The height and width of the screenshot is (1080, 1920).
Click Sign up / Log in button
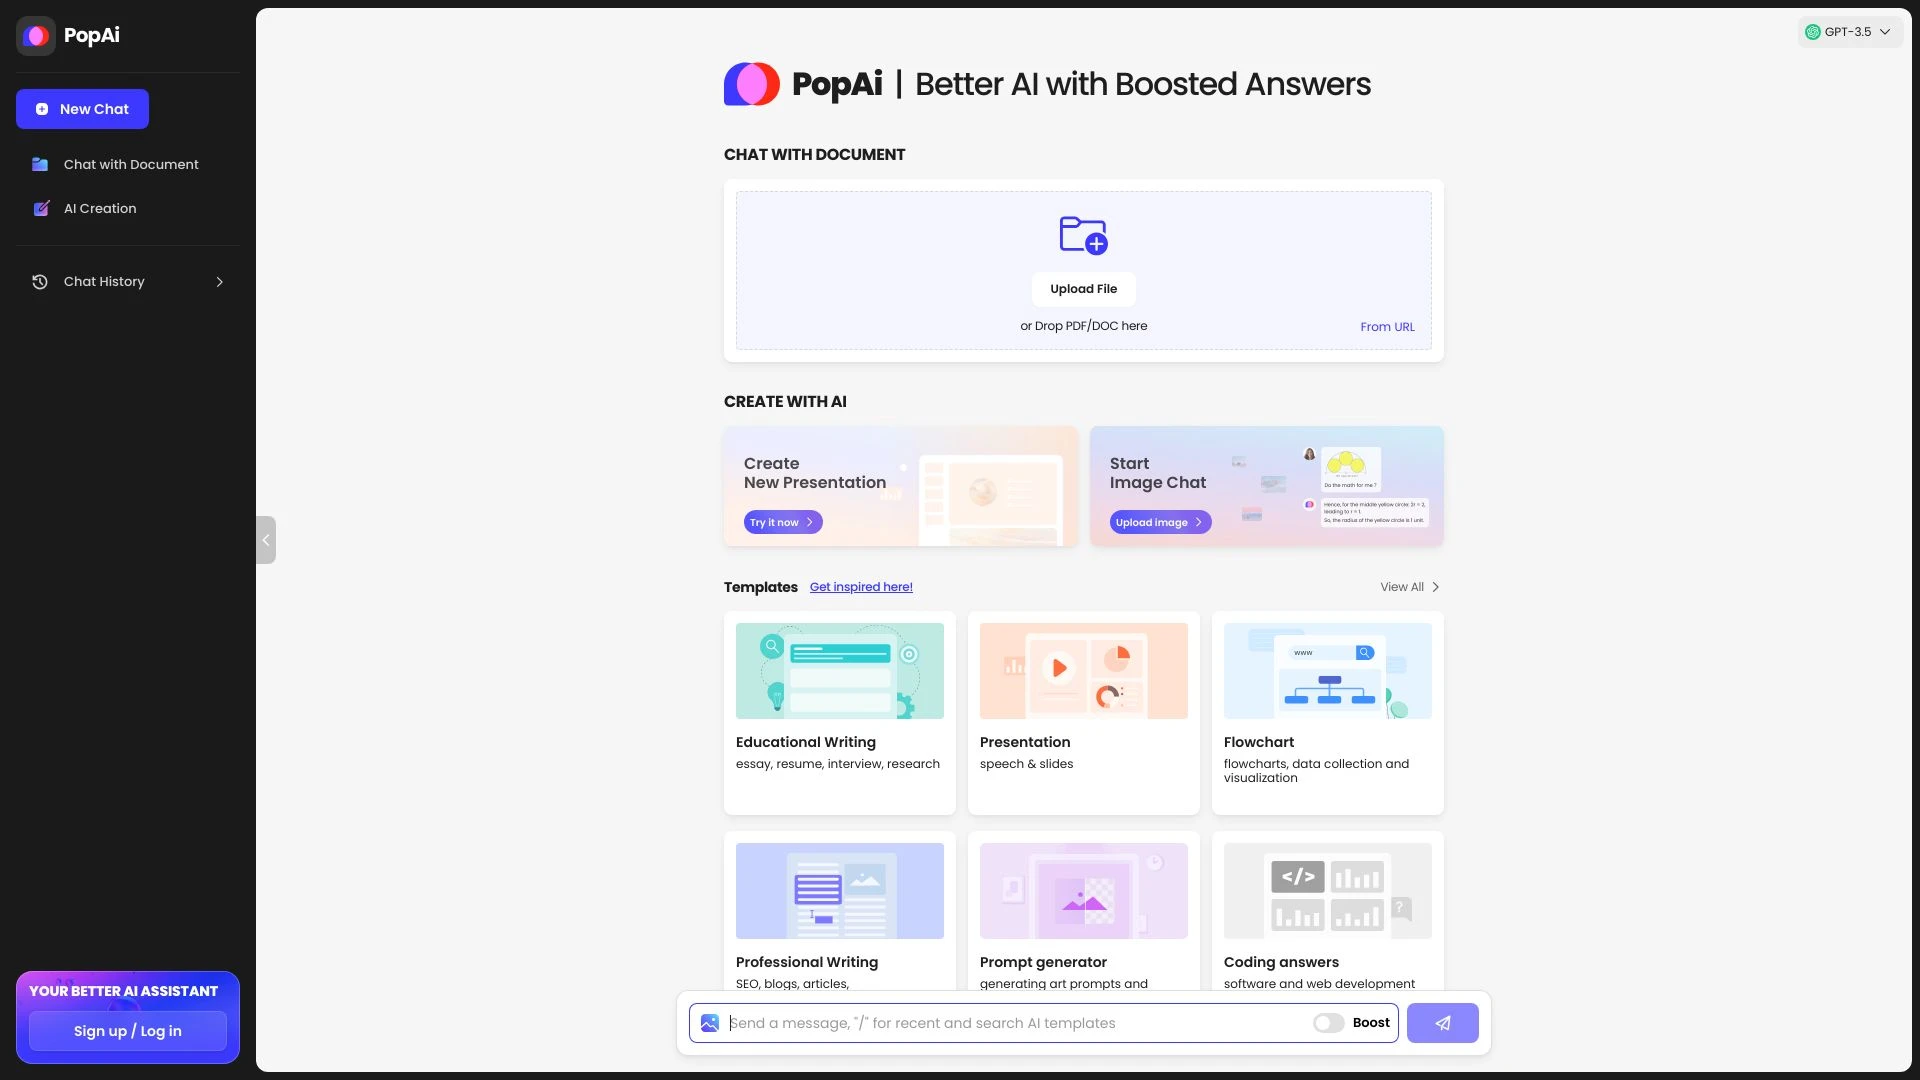[x=127, y=1030]
